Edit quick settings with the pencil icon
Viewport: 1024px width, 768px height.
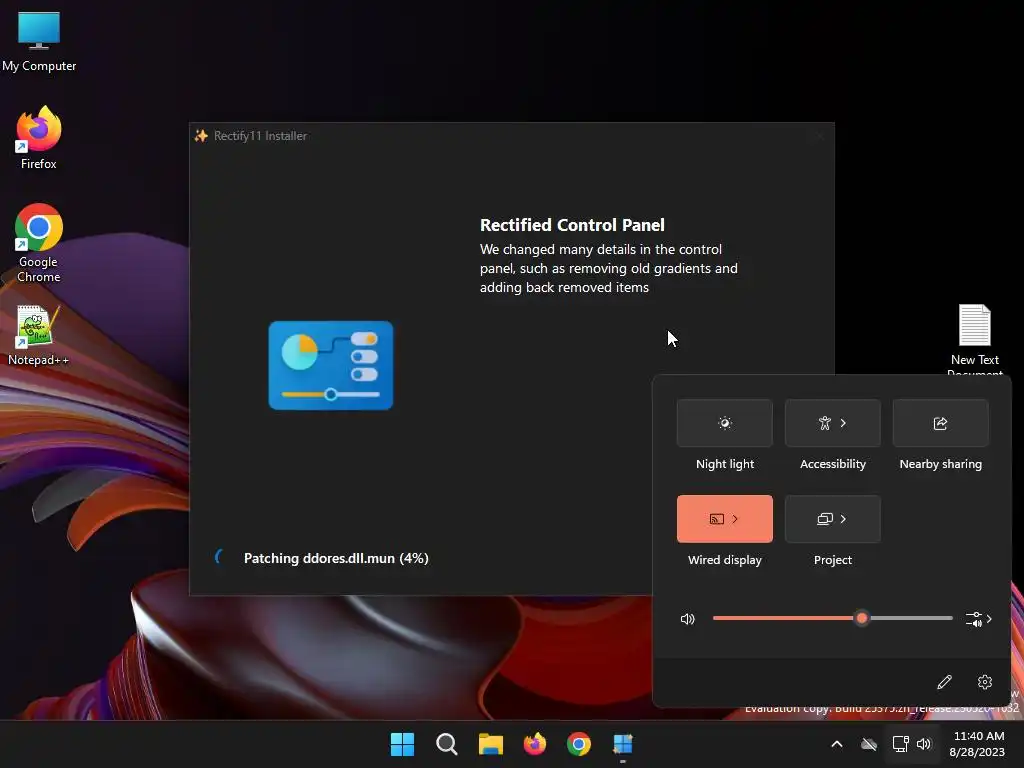pyautogui.click(x=944, y=682)
